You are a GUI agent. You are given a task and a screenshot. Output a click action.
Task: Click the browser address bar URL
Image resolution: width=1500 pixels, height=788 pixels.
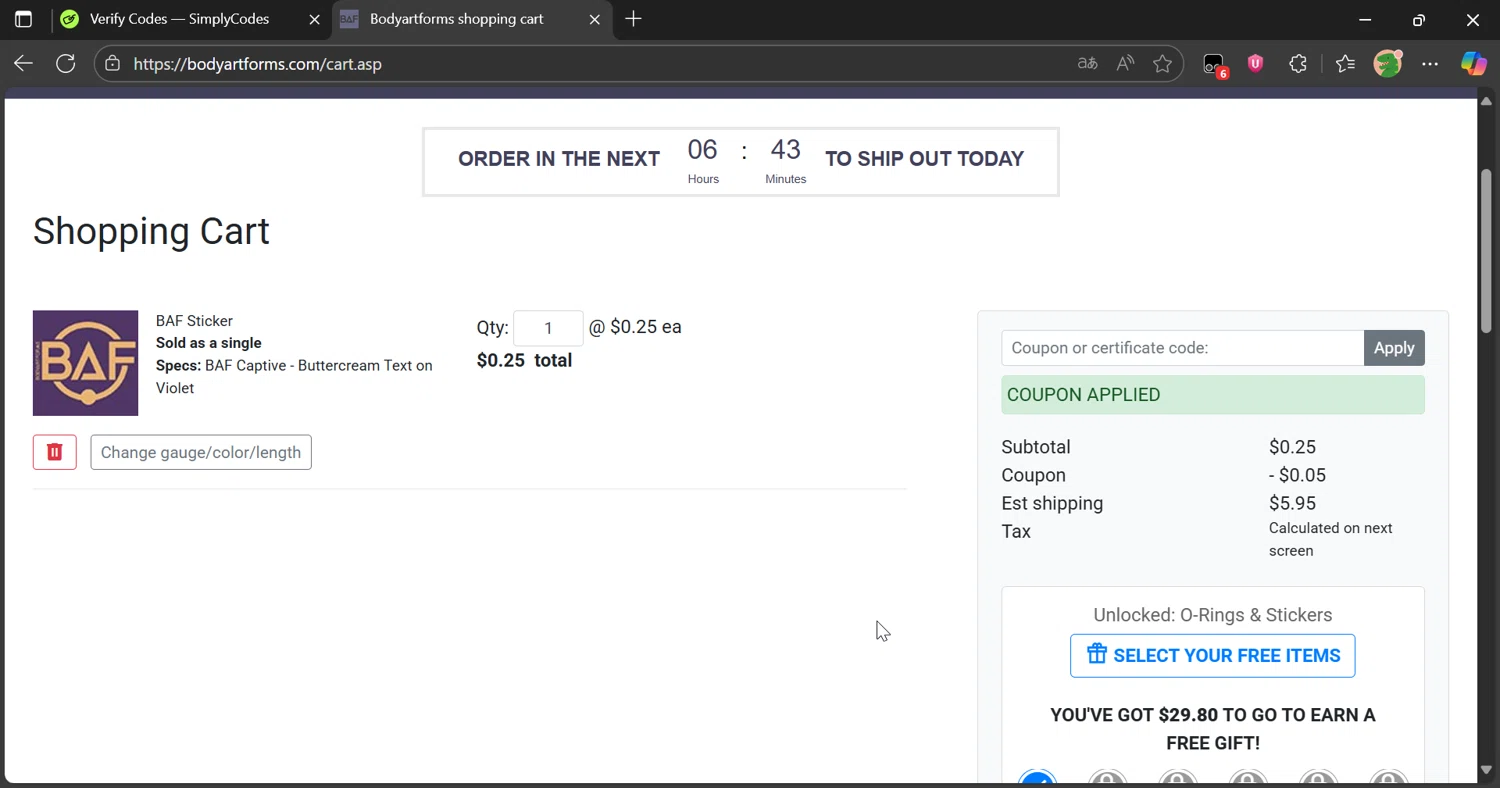click(x=257, y=64)
